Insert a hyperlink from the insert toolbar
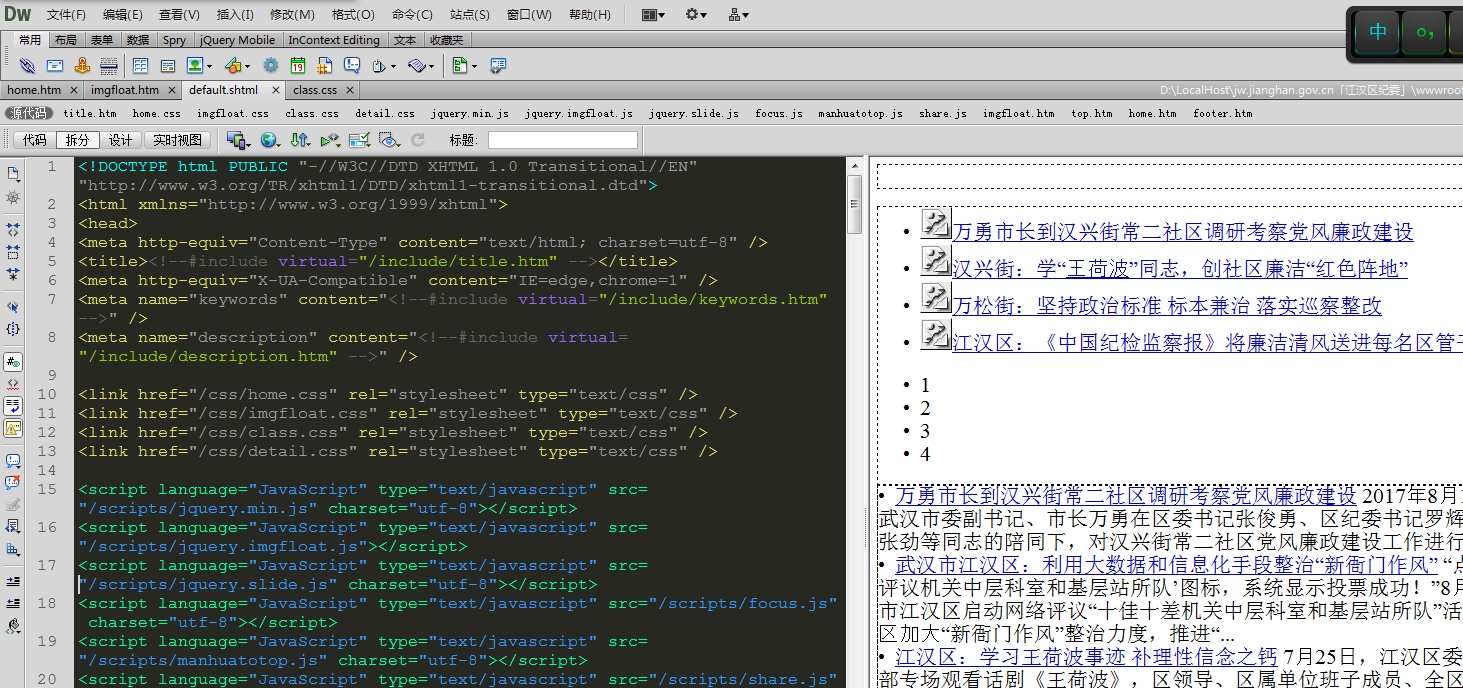This screenshot has width=1463, height=688. click(27, 65)
